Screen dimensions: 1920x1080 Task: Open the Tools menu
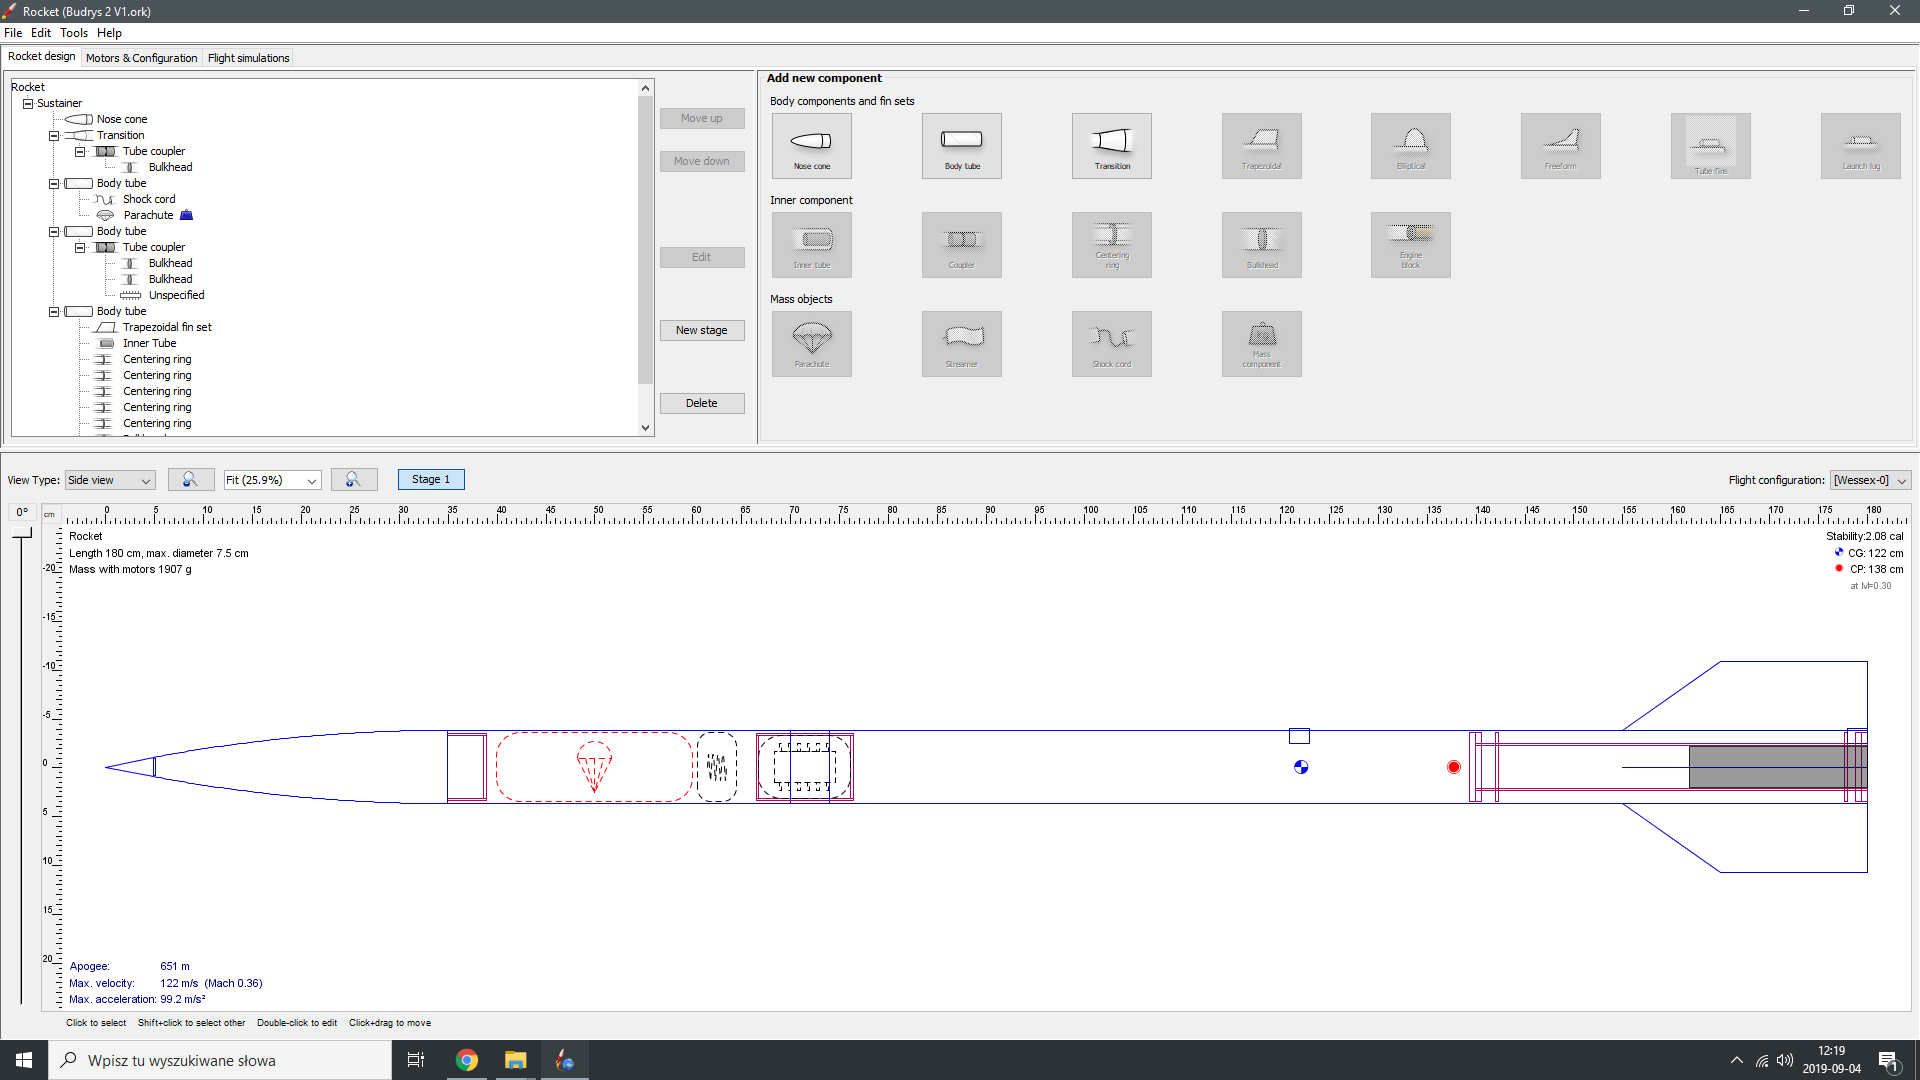click(73, 33)
